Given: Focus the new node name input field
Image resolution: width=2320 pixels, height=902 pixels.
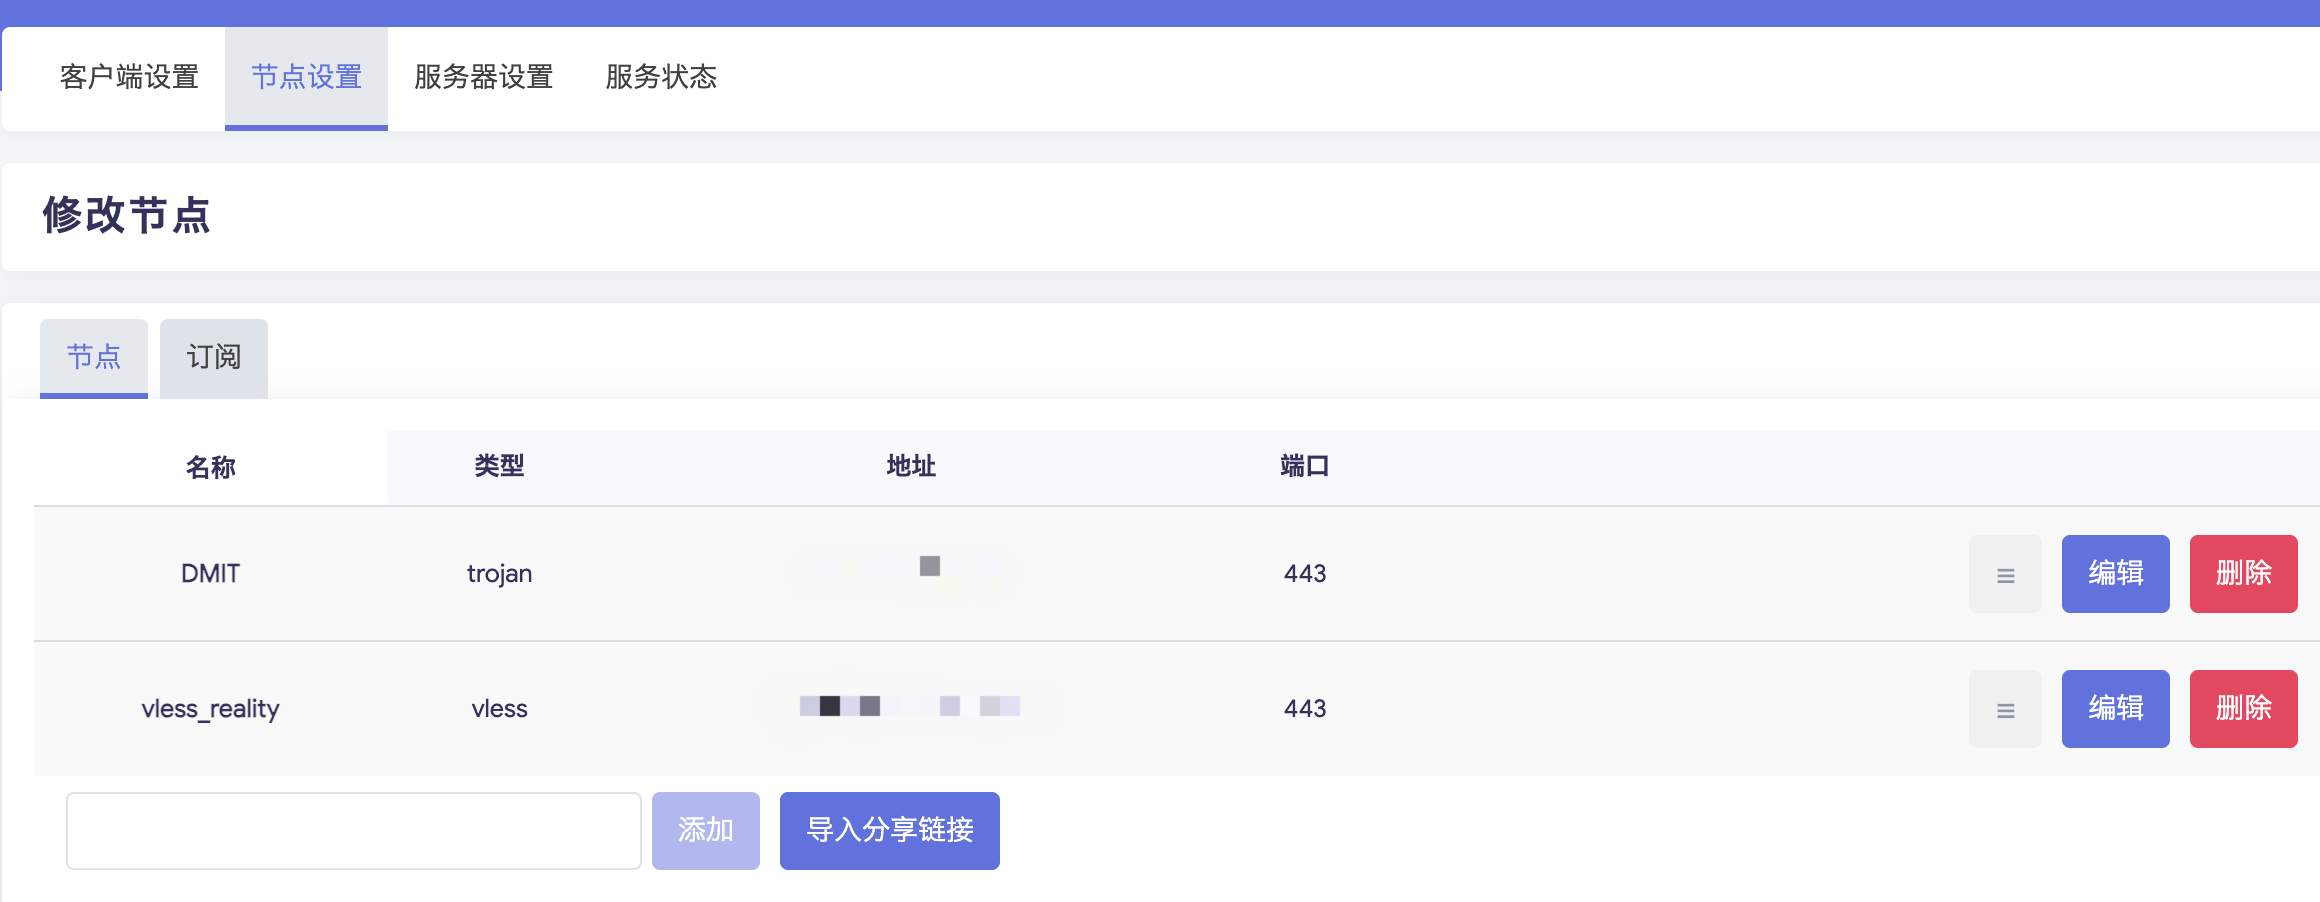Looking at the screenshot, I should [353, 830].
